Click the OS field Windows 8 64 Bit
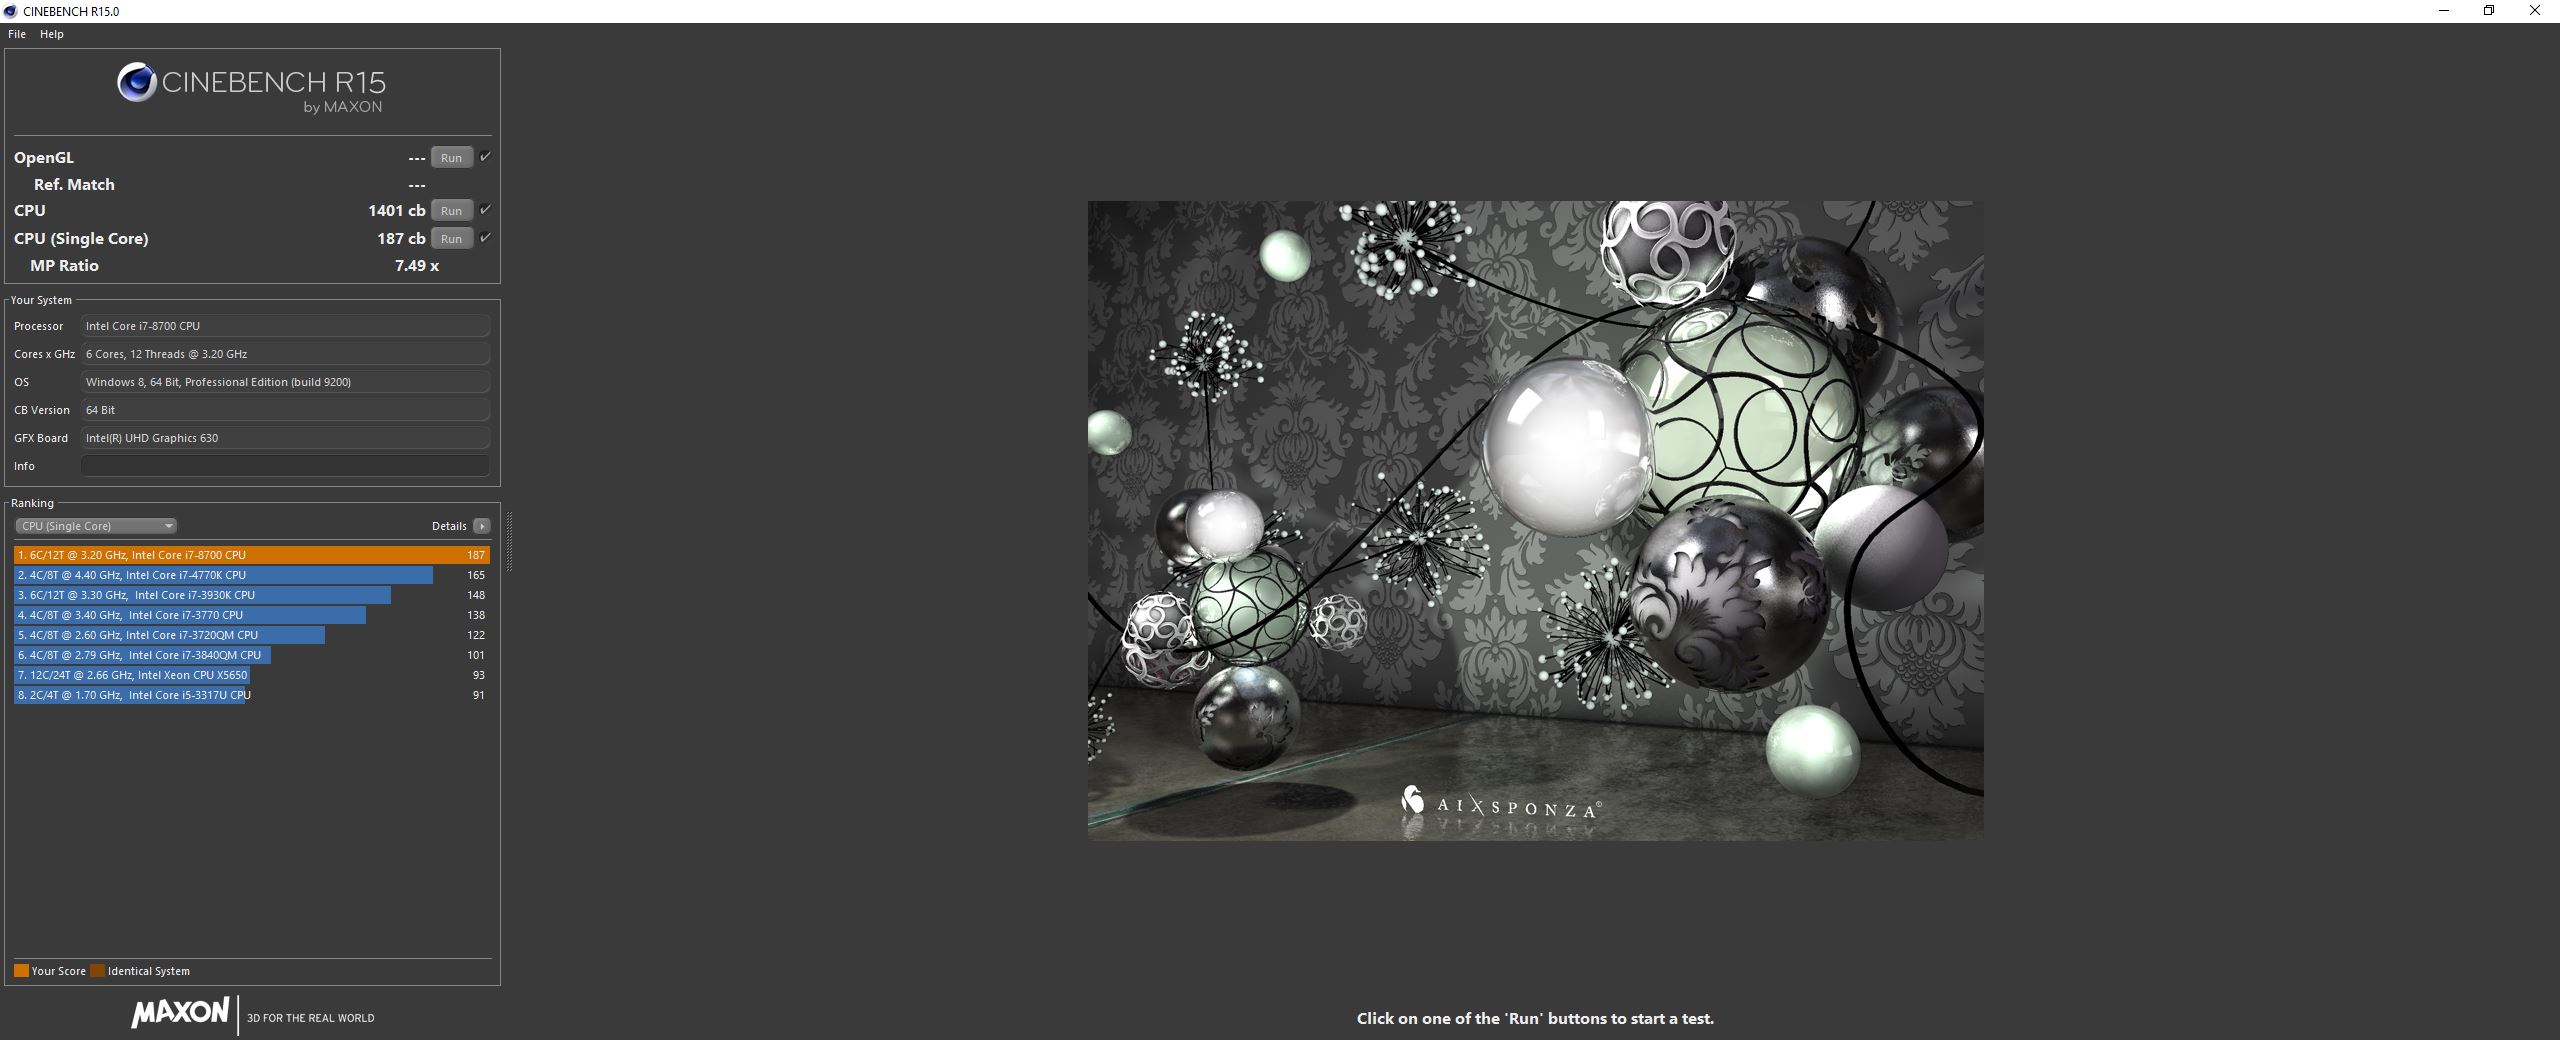2560x1040 pixels. (285, 382)
